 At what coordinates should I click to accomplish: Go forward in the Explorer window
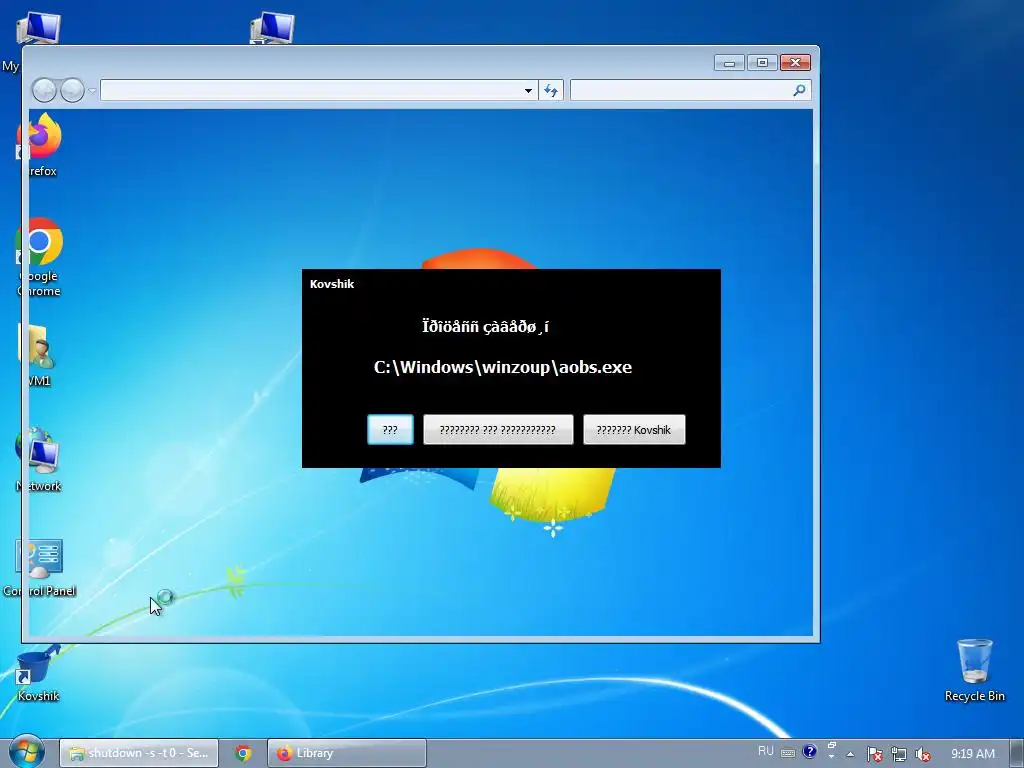72,90
